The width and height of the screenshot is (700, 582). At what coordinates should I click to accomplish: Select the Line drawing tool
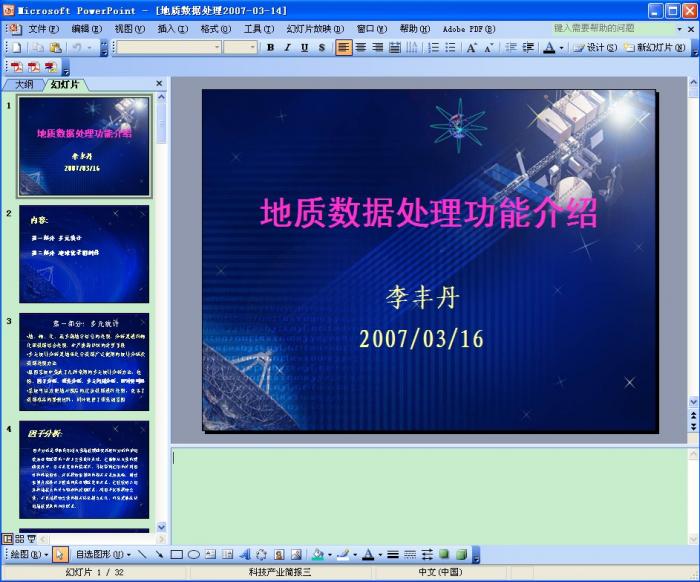142,554
